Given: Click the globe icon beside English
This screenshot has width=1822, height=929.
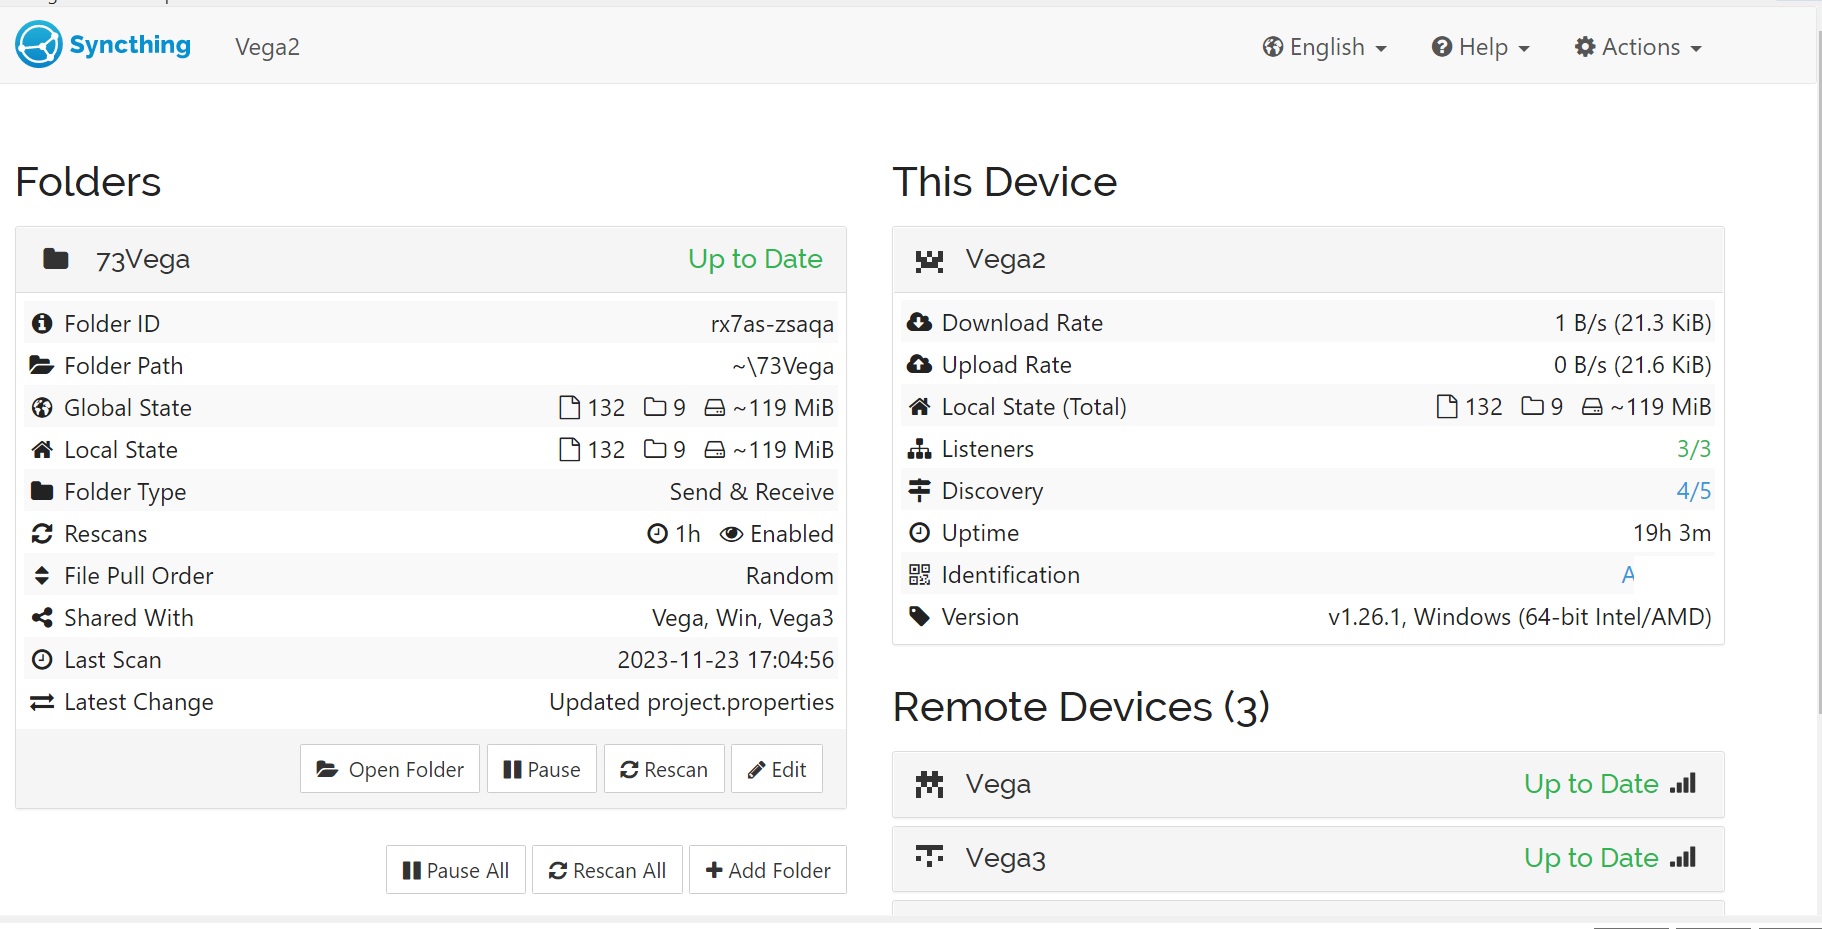Looking at the screenshot, I should [x=1273, y=47].
